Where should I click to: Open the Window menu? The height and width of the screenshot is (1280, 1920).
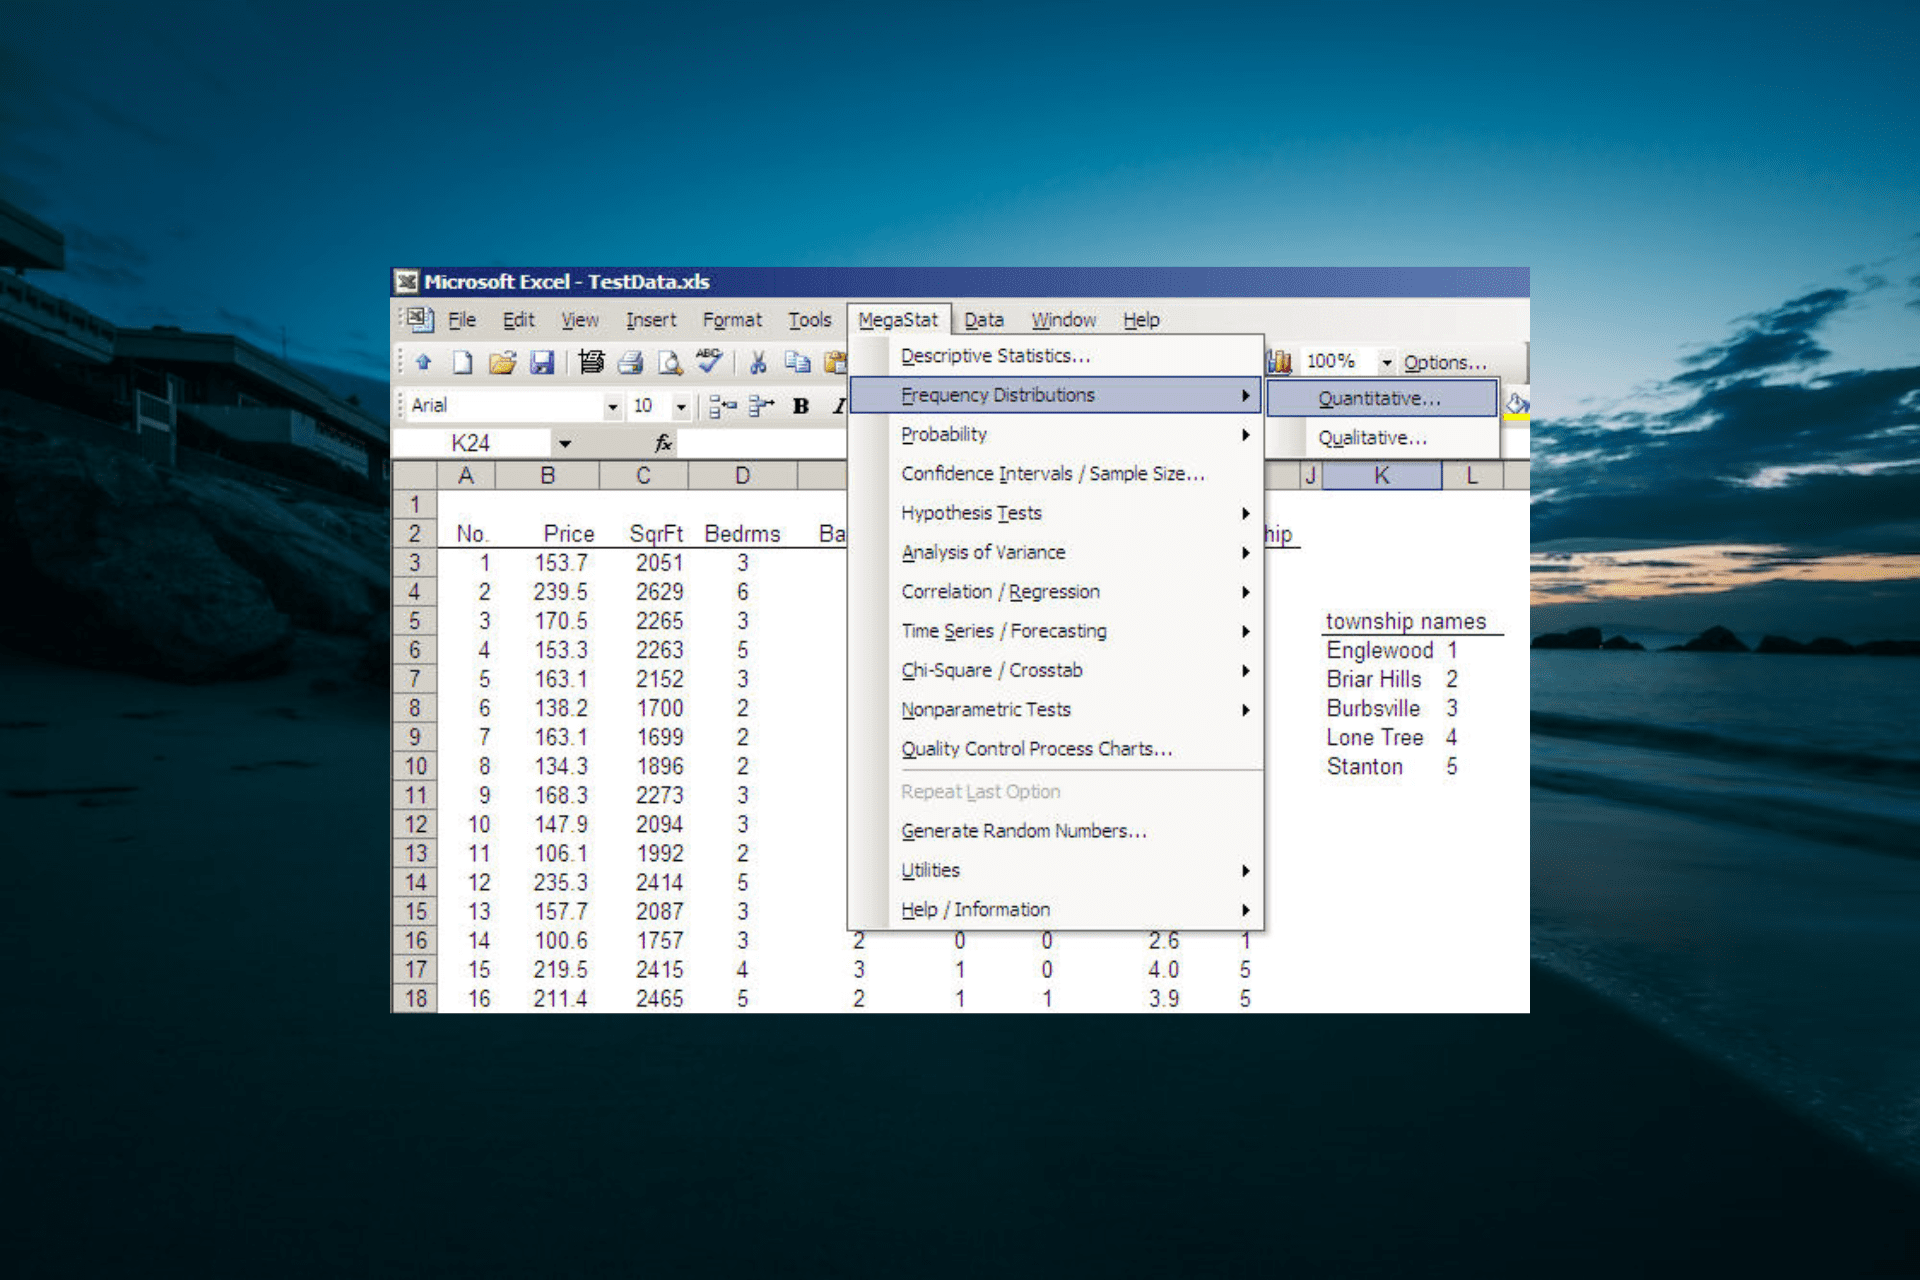point(1063,320)
